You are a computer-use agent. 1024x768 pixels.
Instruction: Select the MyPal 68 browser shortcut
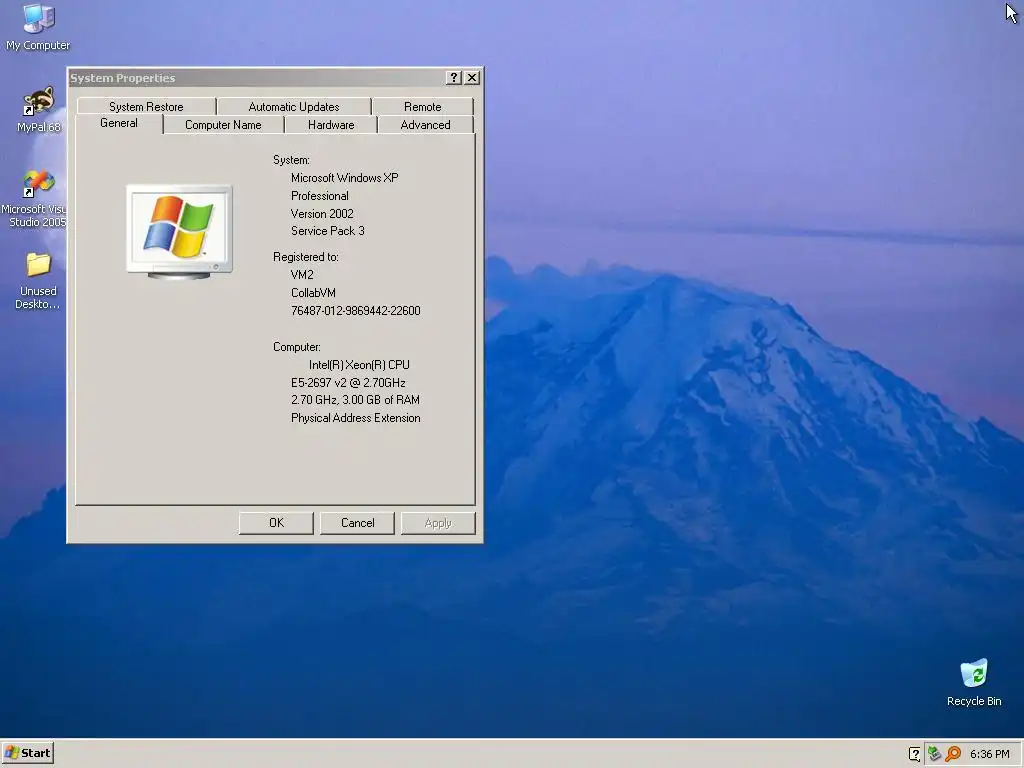39,110
